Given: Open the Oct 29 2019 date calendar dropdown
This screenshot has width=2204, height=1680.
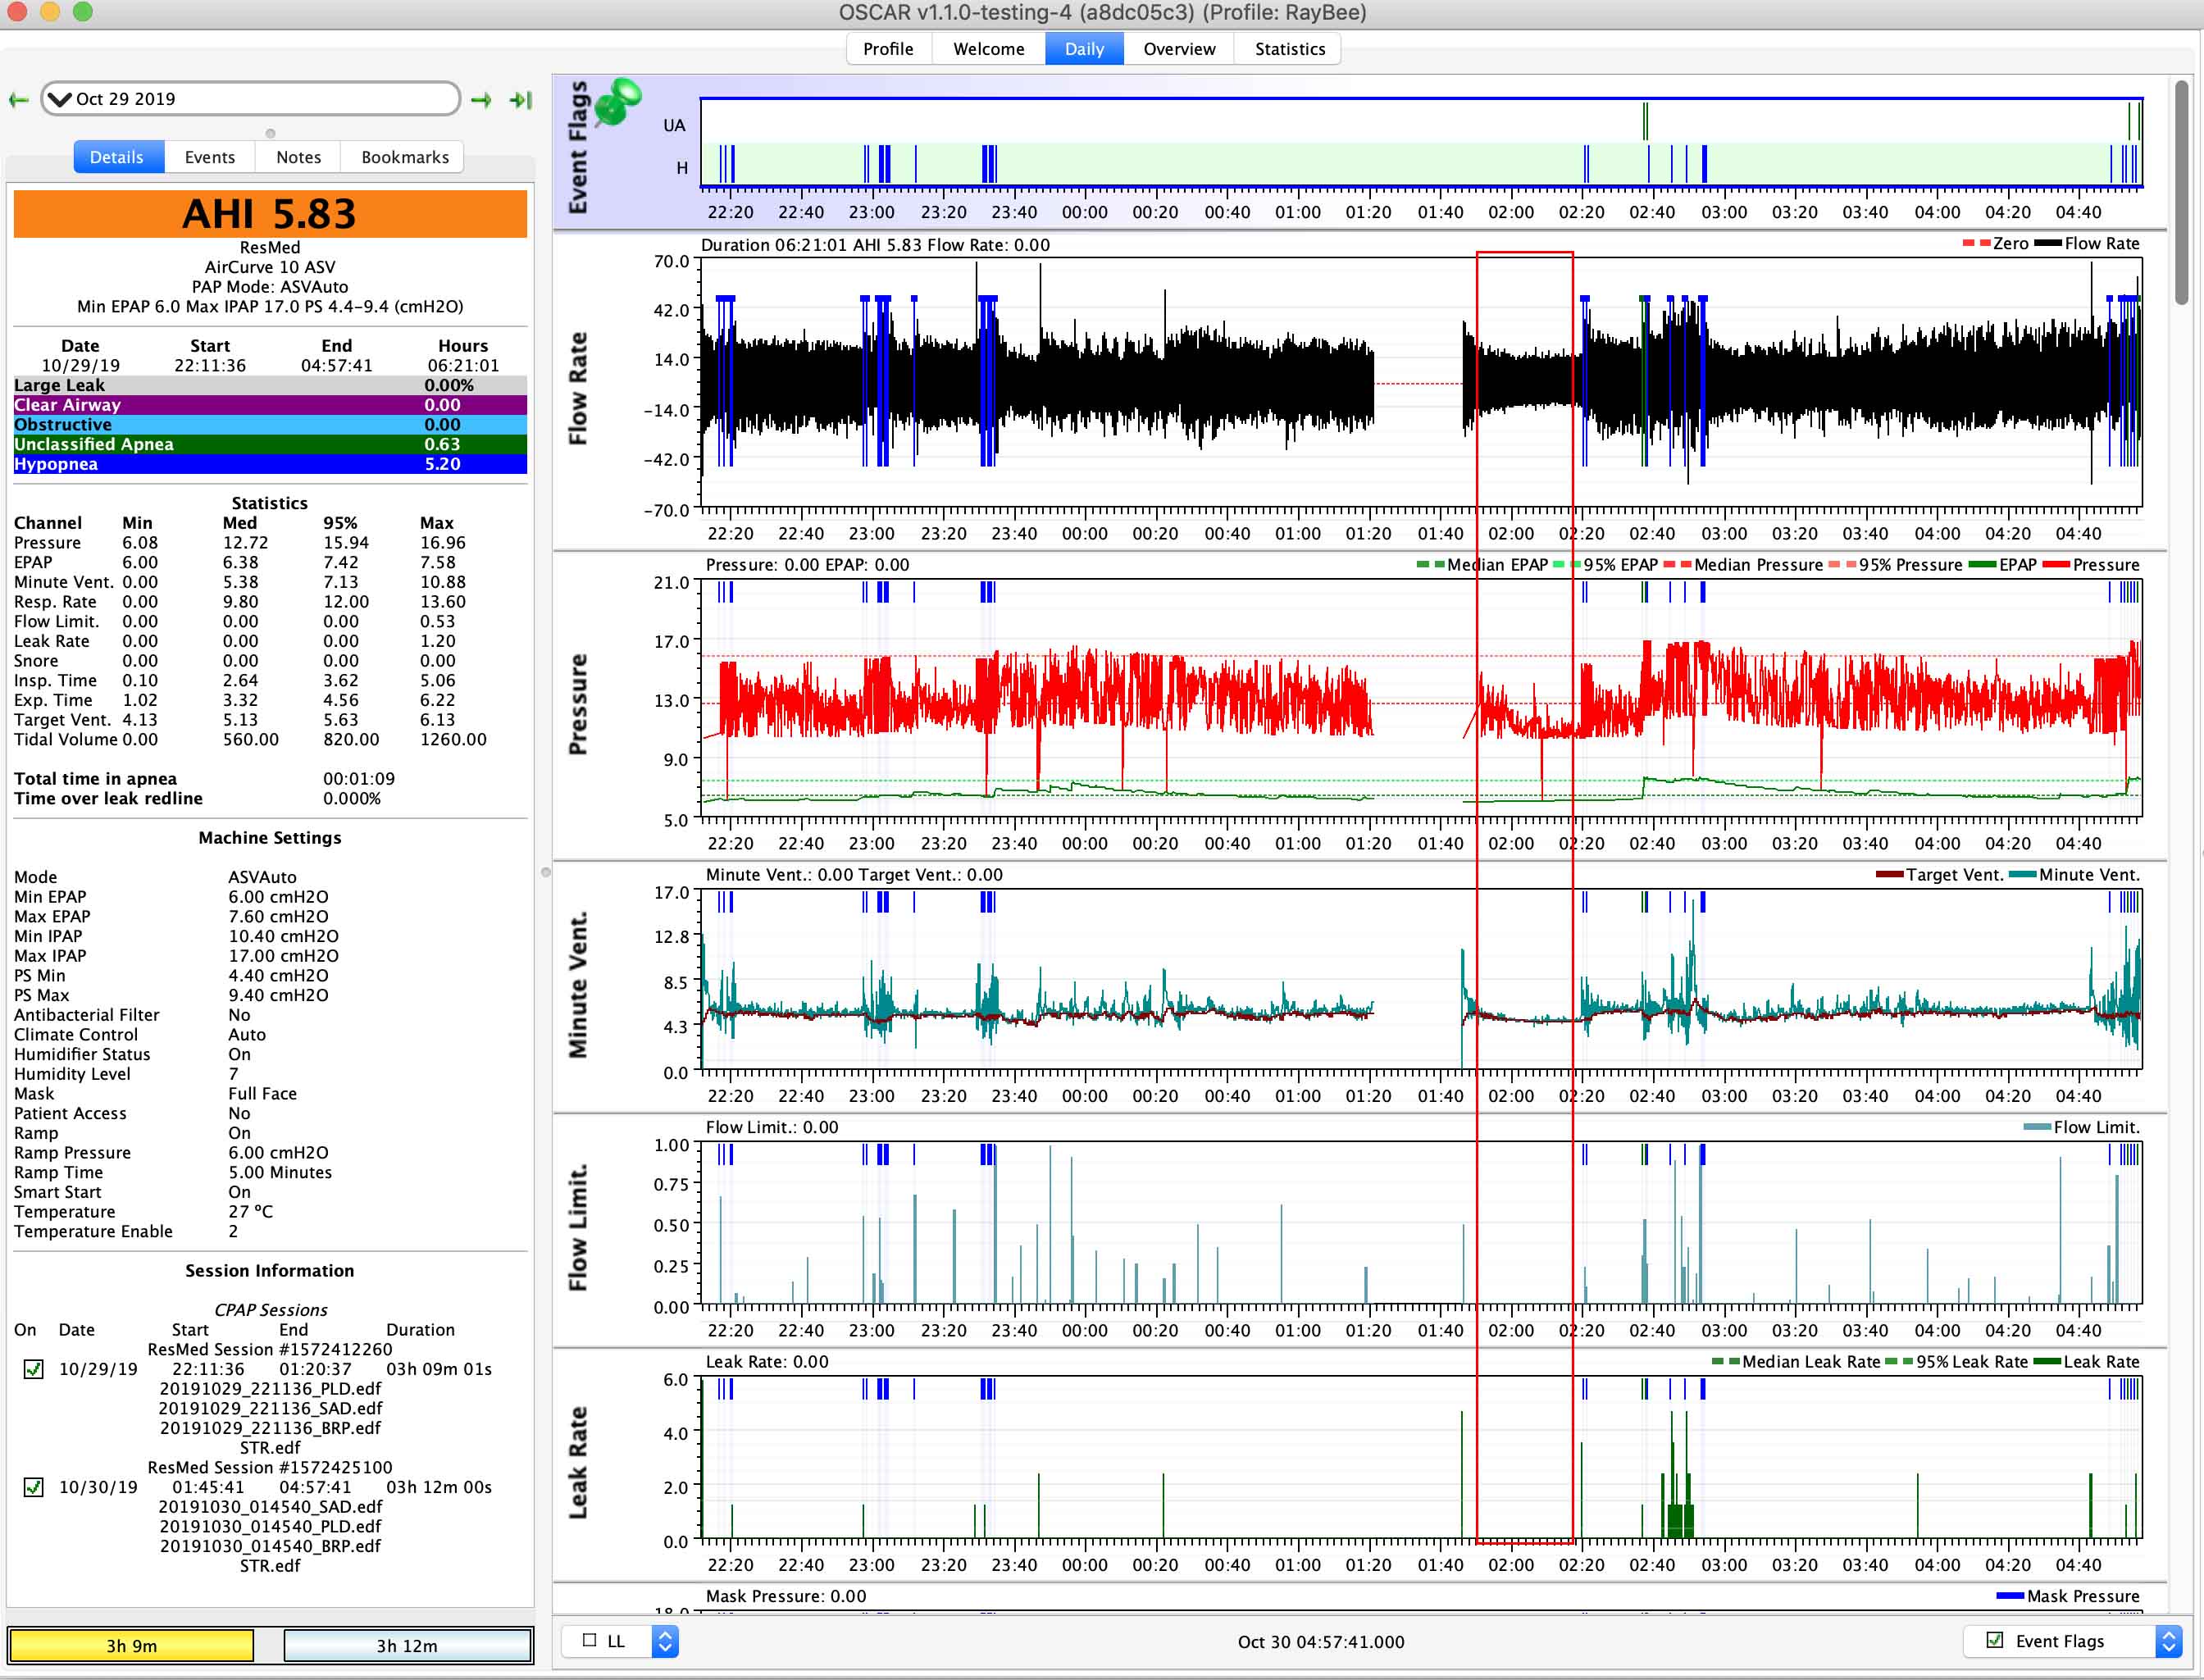Looking at the screenshot, I should [x=250, y=99].
